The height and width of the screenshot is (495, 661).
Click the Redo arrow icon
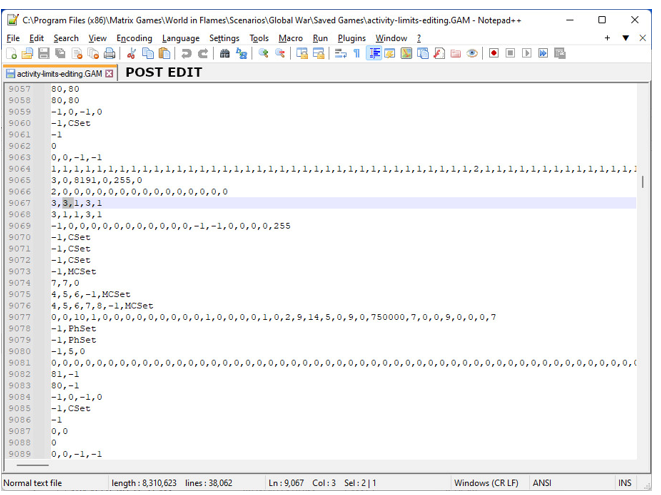(203, 54)
